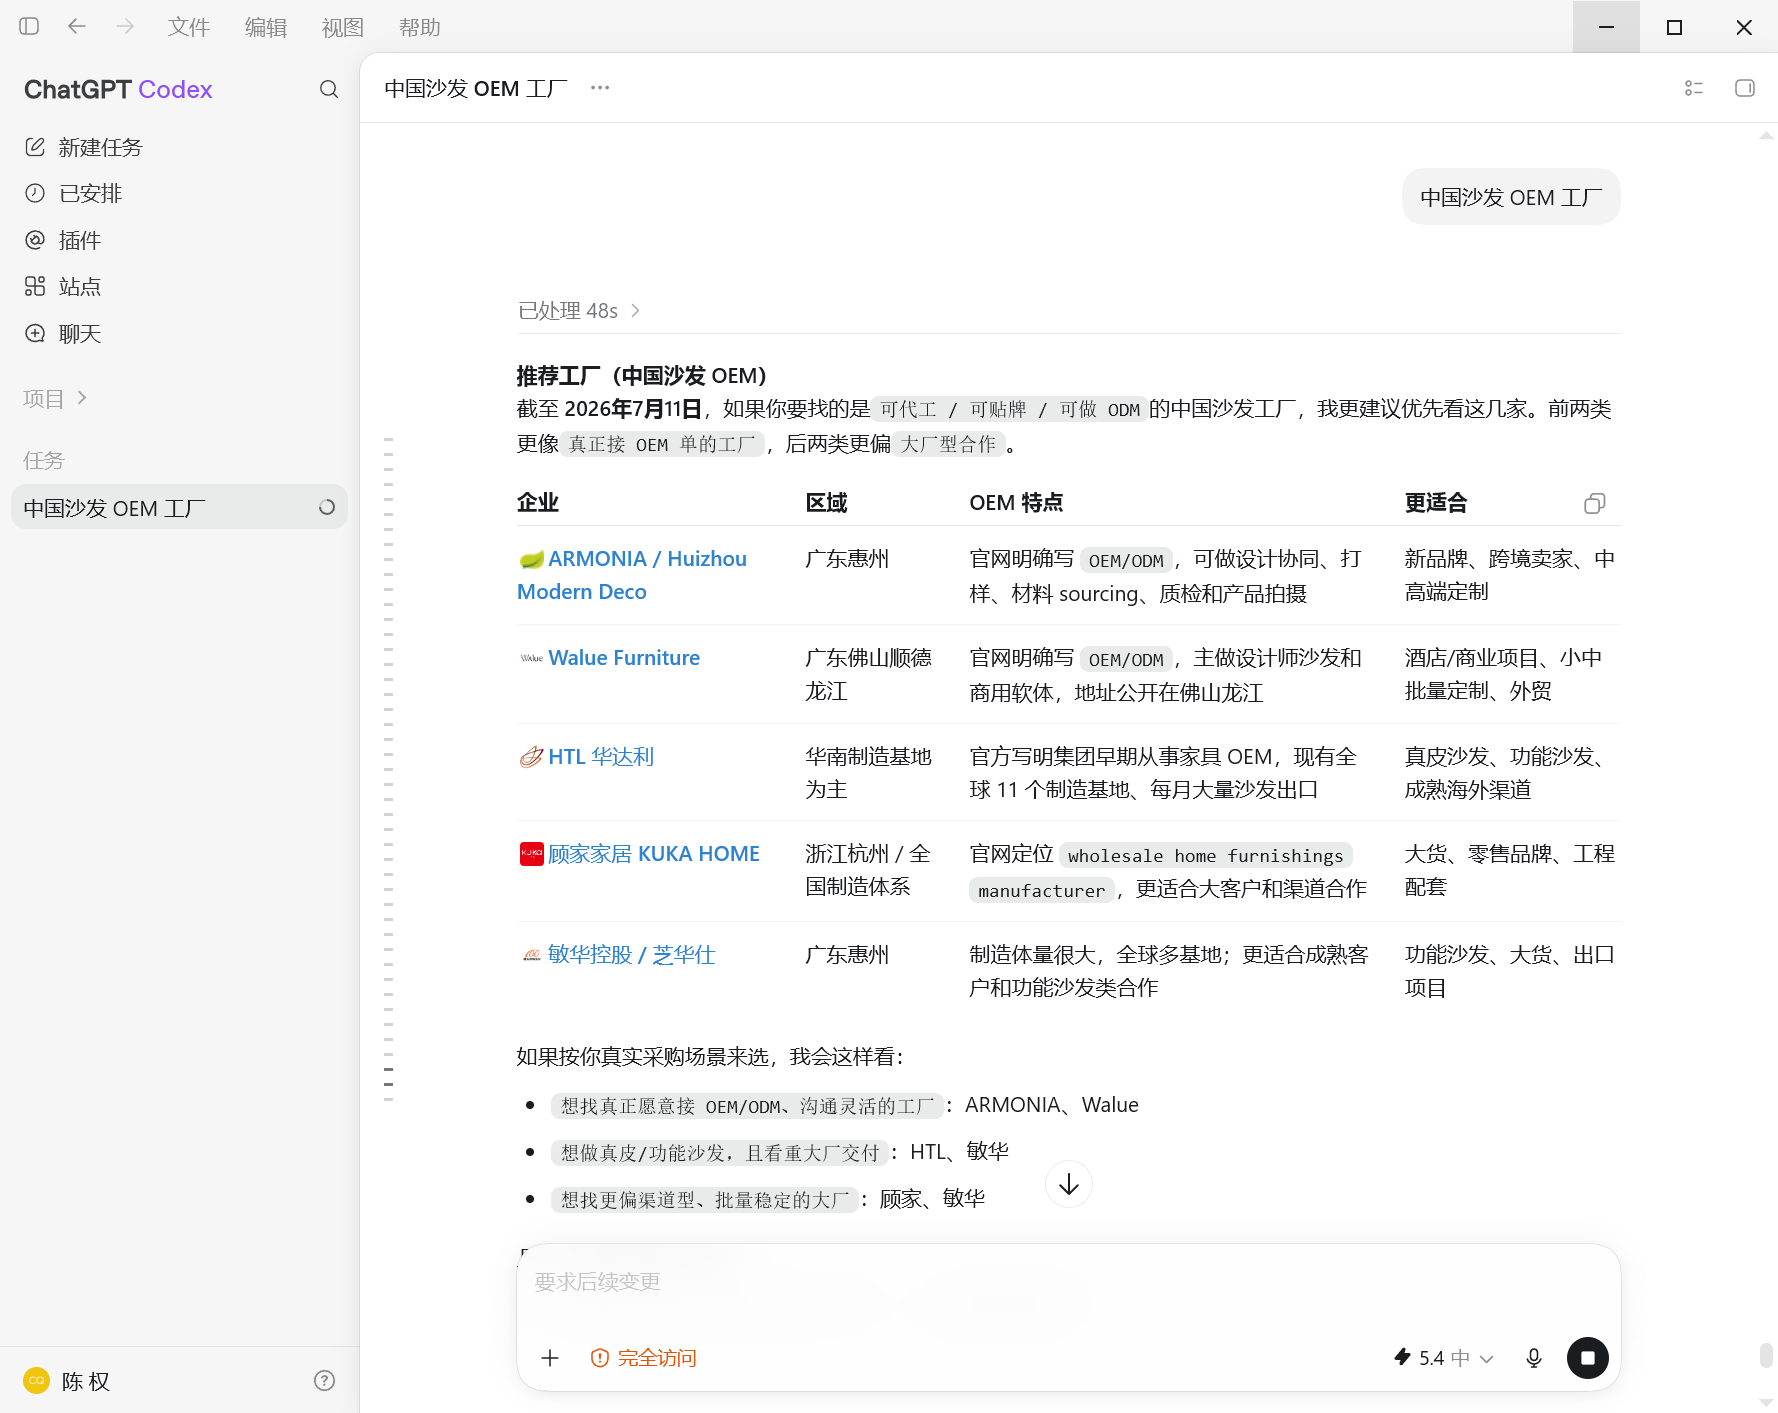Click the vertical scrollbar thumb on right

click(1767, 1355)
